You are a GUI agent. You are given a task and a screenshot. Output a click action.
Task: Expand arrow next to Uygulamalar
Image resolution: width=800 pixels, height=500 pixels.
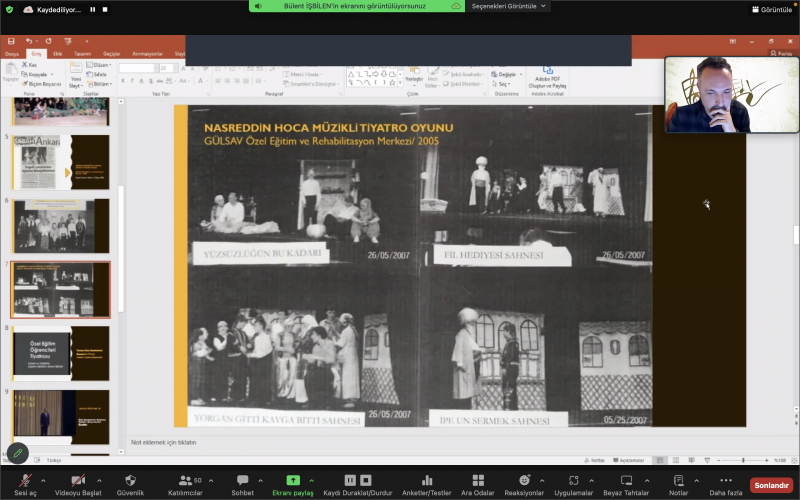[591, 481]
